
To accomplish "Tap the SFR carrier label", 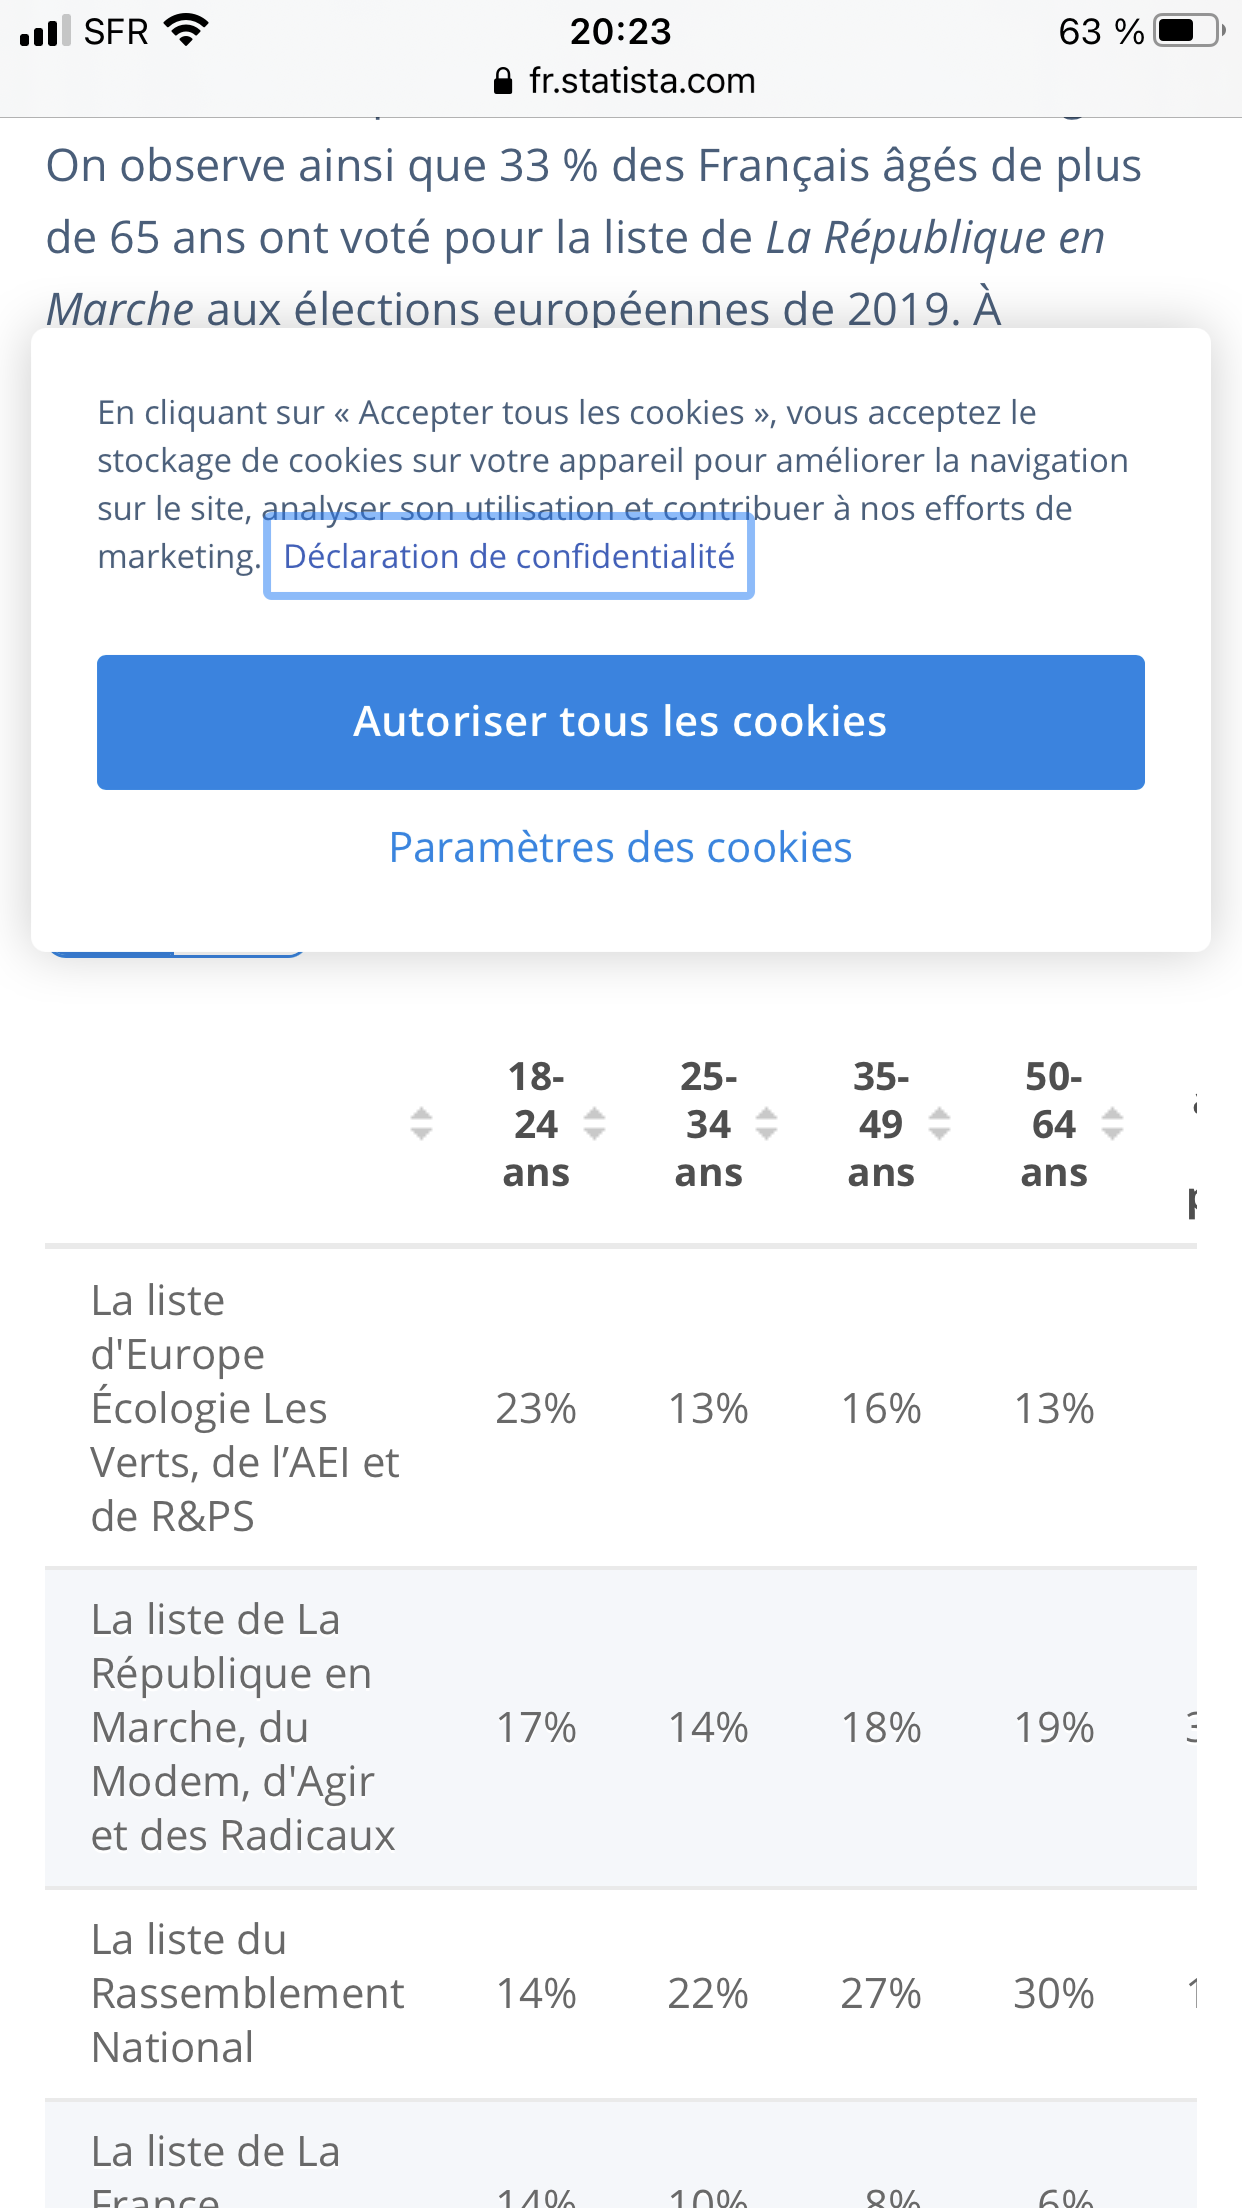I will (x=116, y=31).
